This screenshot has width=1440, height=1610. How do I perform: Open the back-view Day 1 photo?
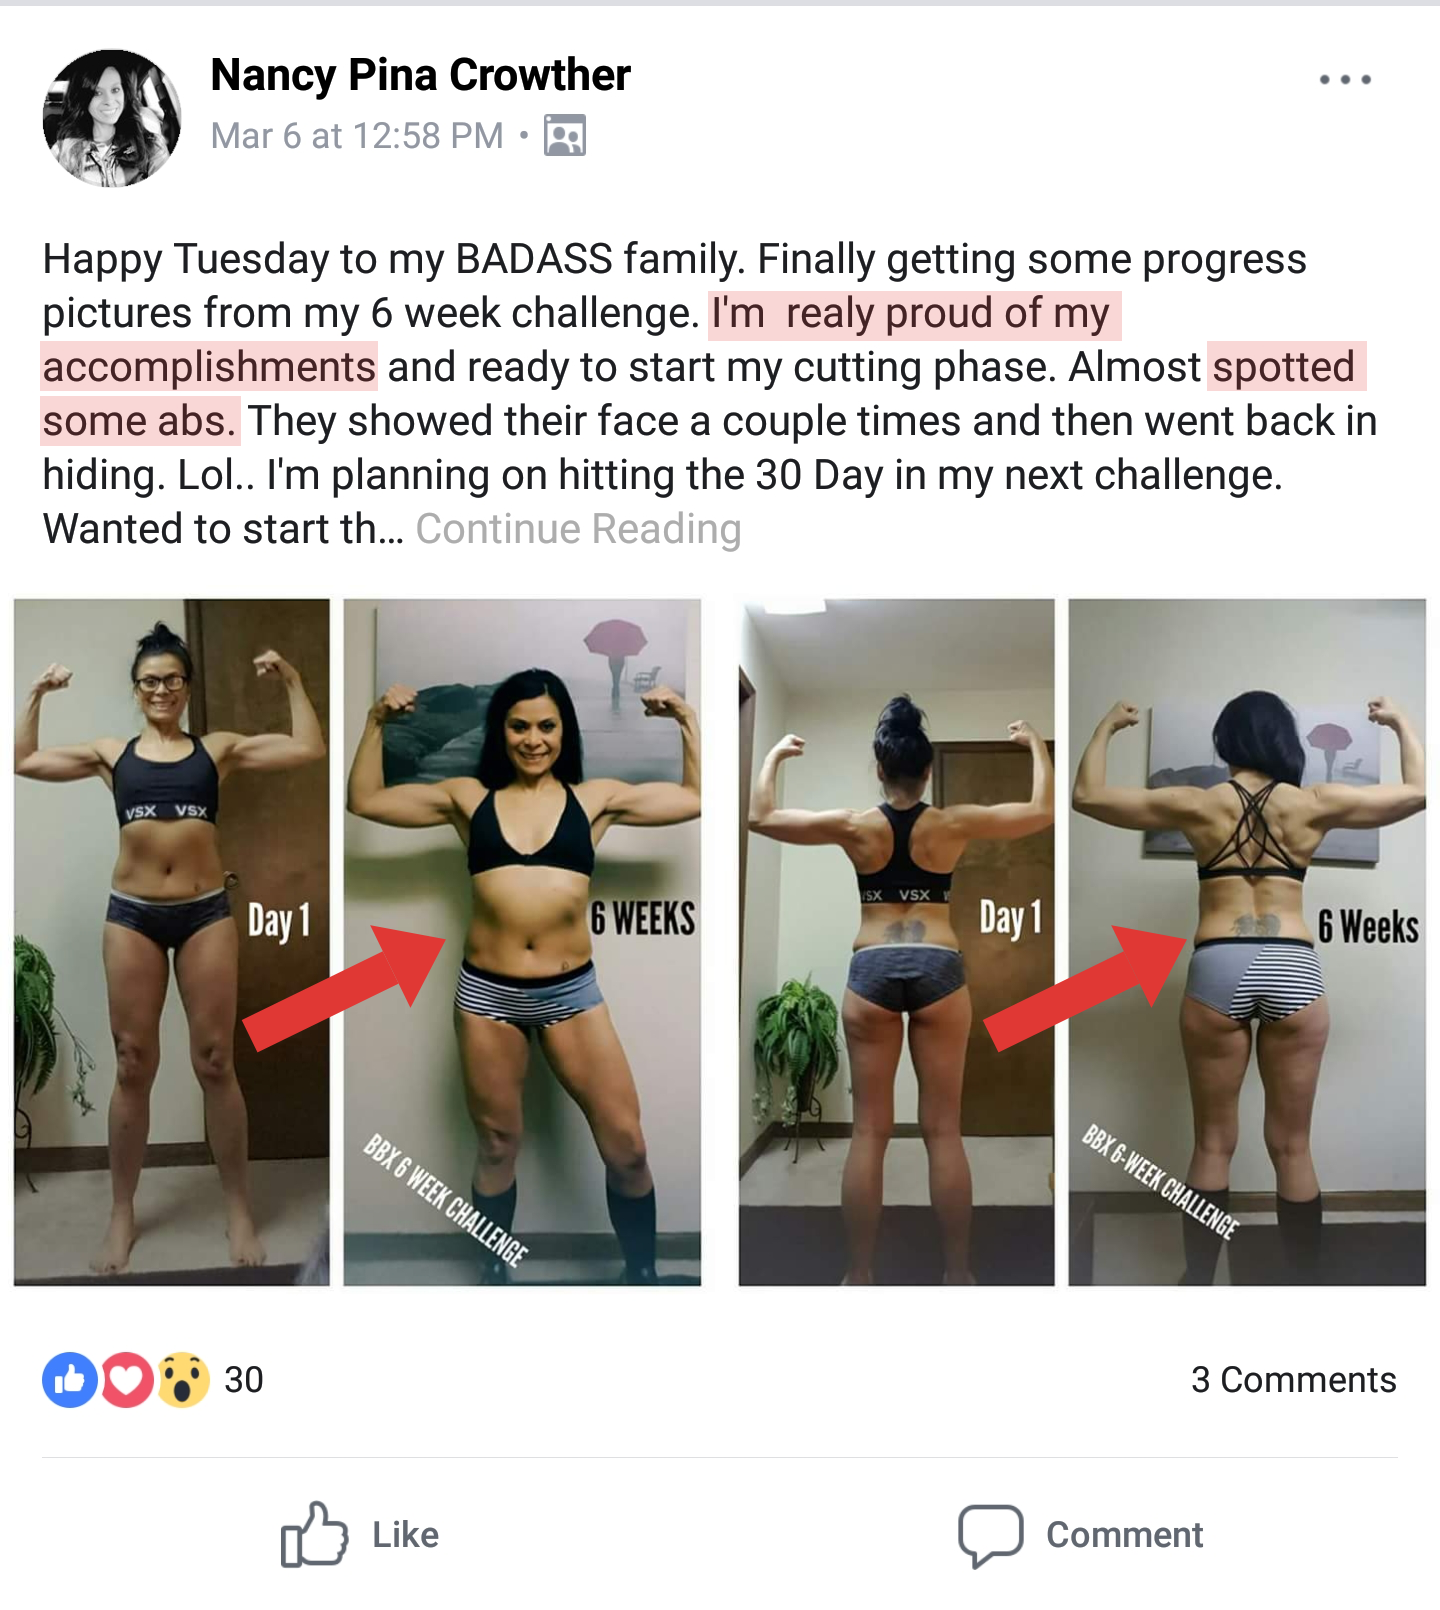[x=896, y=942]
